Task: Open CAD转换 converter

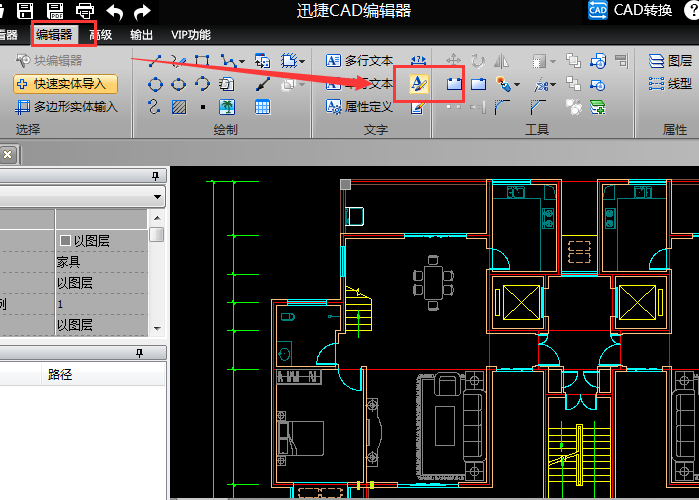Action: pyautogui.click(x=629, y=10)
